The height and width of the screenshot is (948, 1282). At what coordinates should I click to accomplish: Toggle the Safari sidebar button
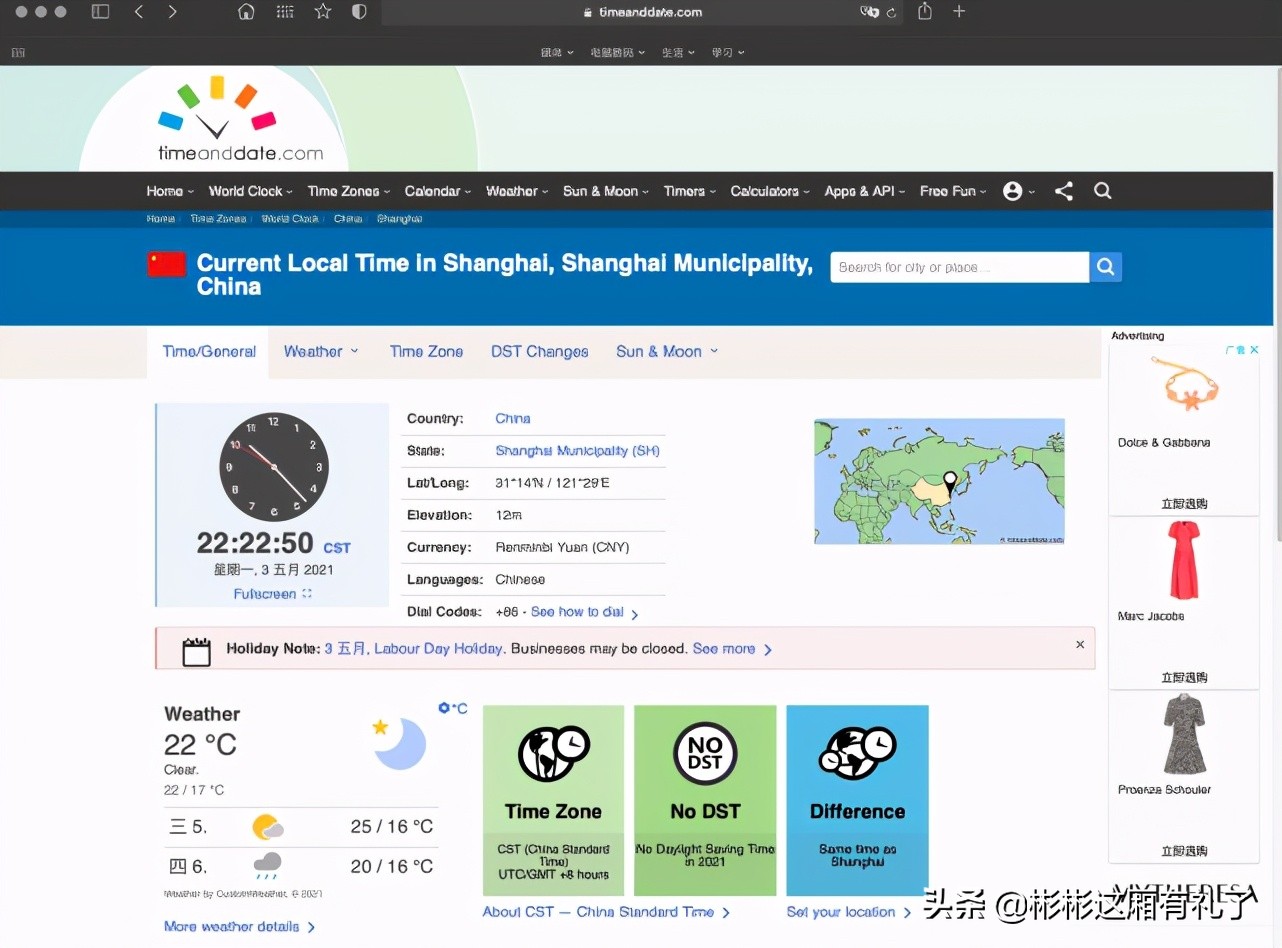(100, 12)
